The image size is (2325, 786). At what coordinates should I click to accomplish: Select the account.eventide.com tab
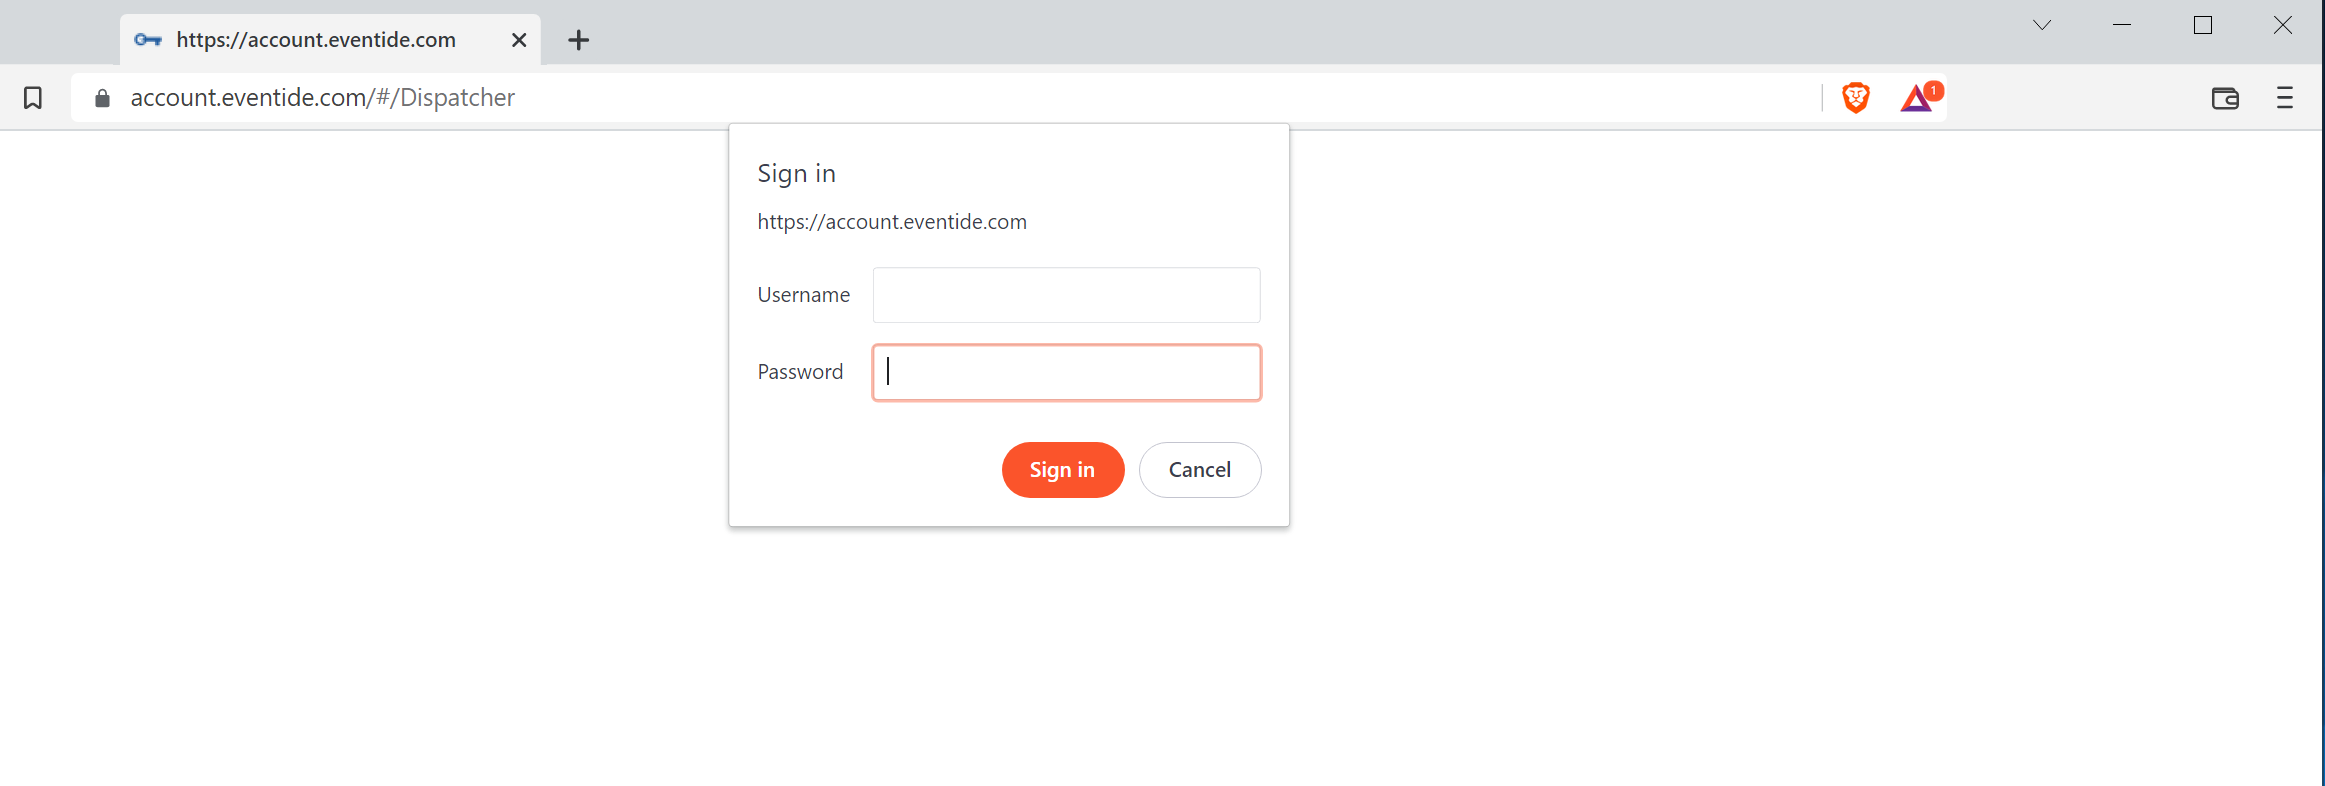[316, 40]
